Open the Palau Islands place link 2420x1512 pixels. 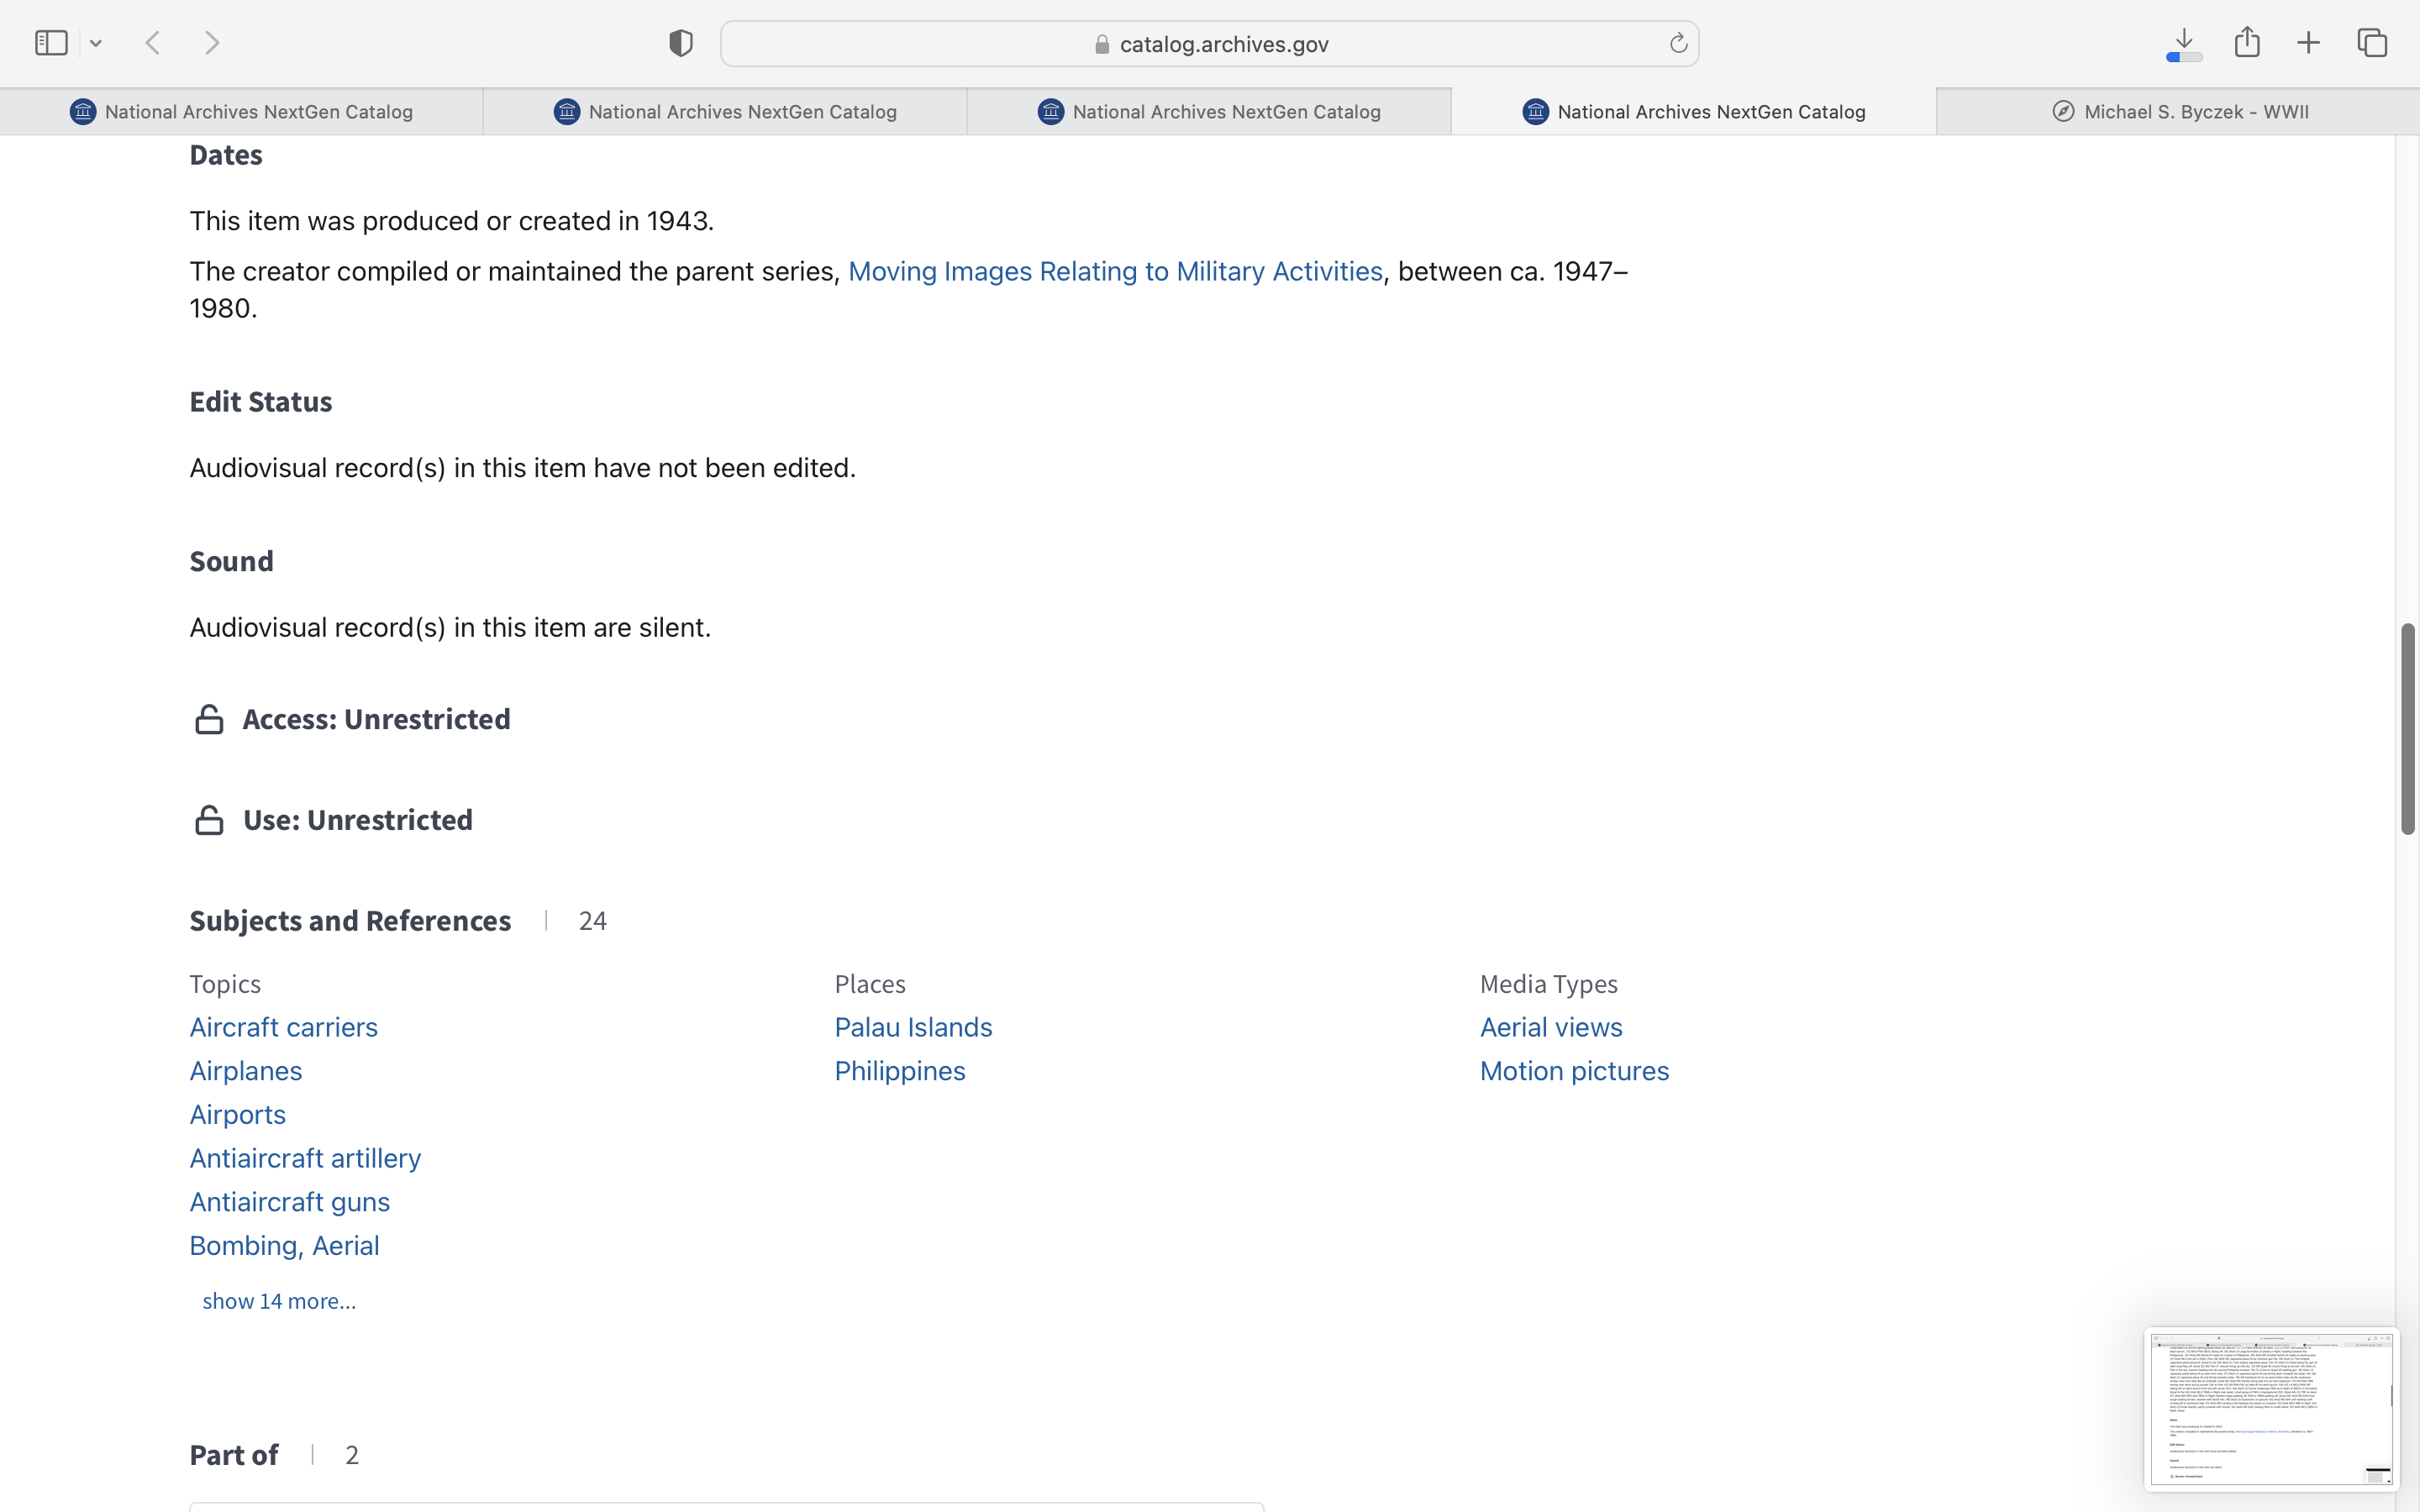[x=913, y=1027]
